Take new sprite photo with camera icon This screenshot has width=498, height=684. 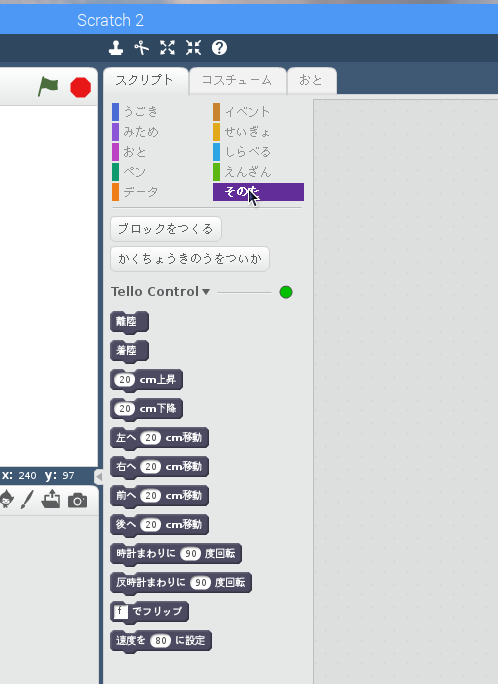tap(78, 500)
